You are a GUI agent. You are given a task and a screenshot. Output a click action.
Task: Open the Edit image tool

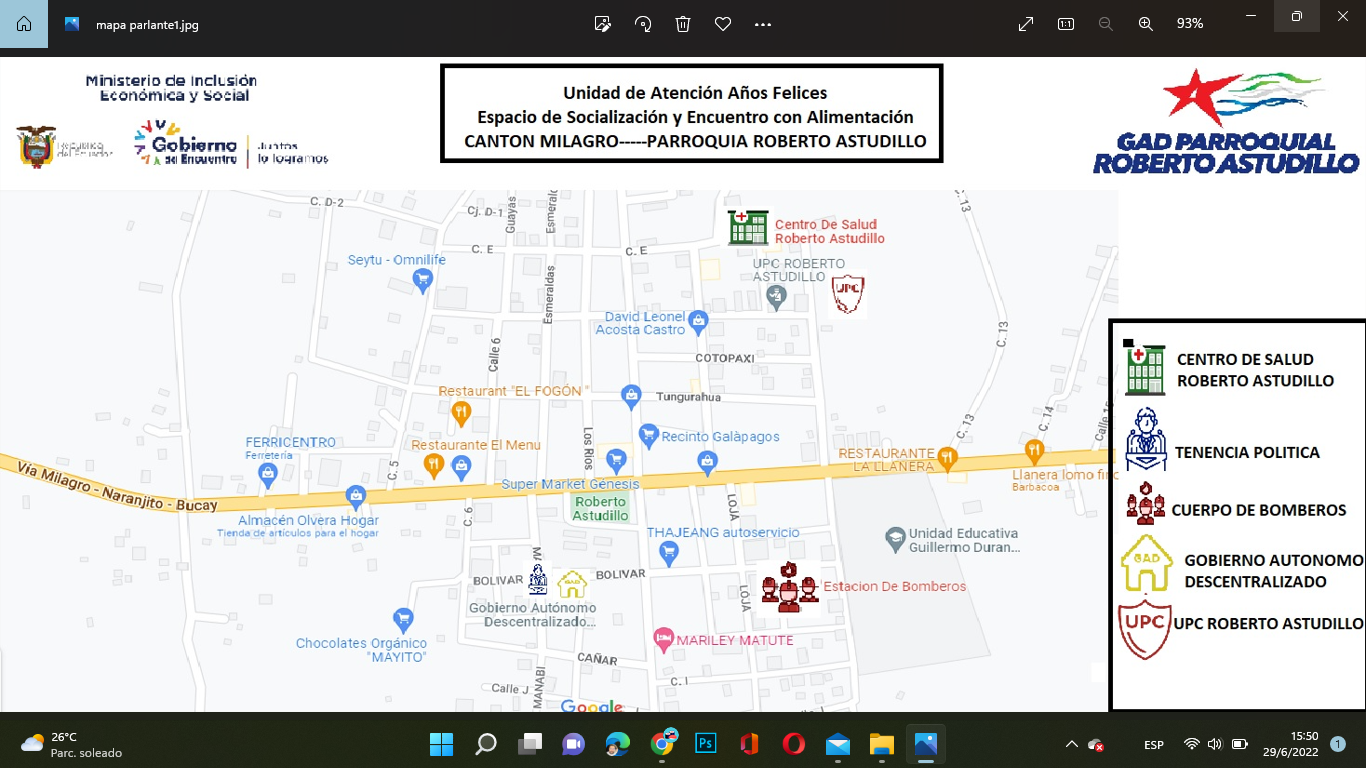[x=603, y=24]
